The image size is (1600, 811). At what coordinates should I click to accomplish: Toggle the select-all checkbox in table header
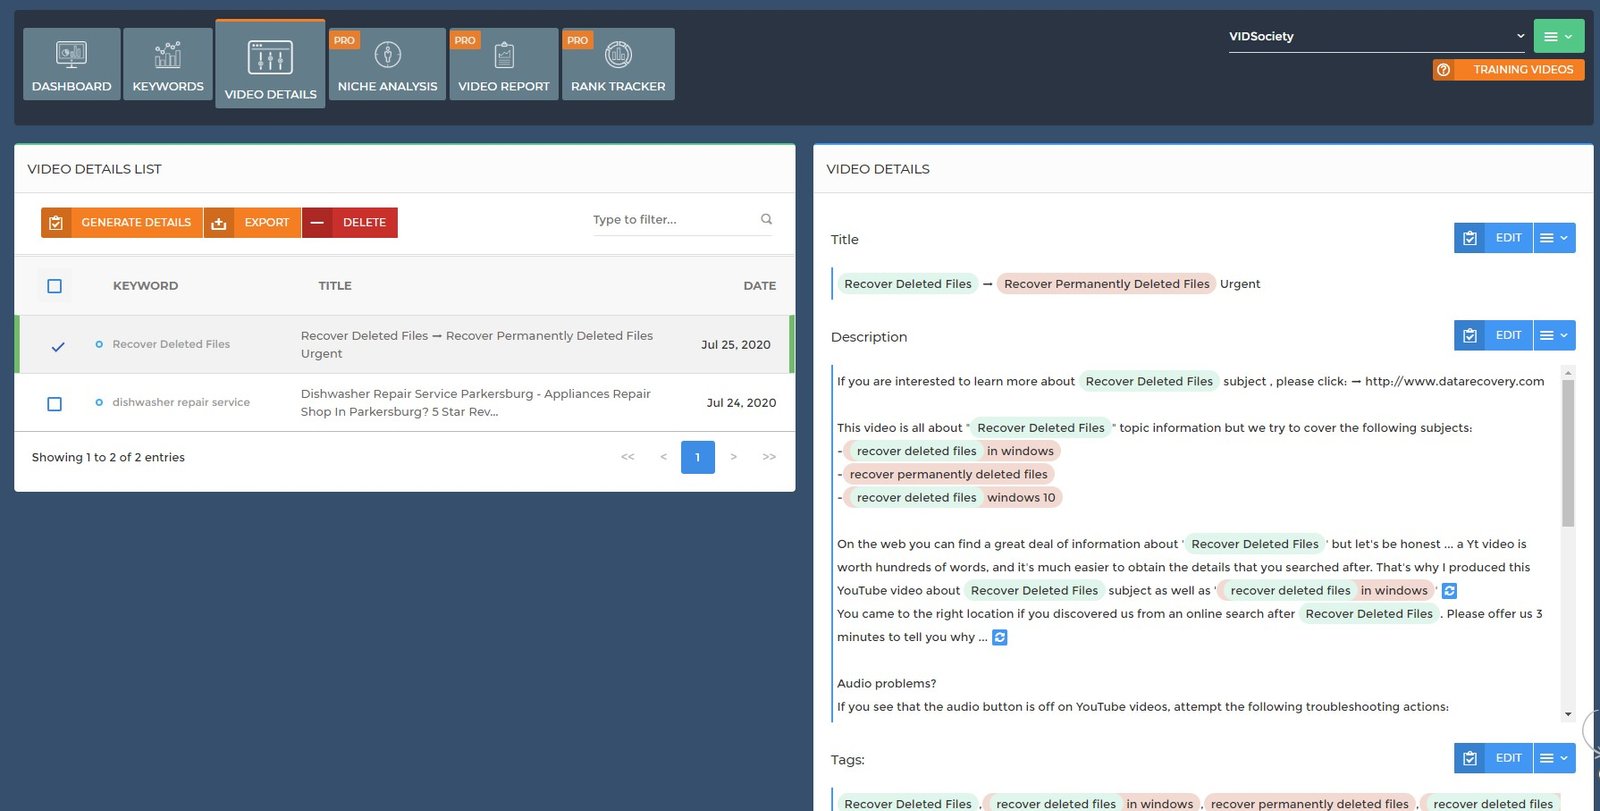(x=55, y=286)
